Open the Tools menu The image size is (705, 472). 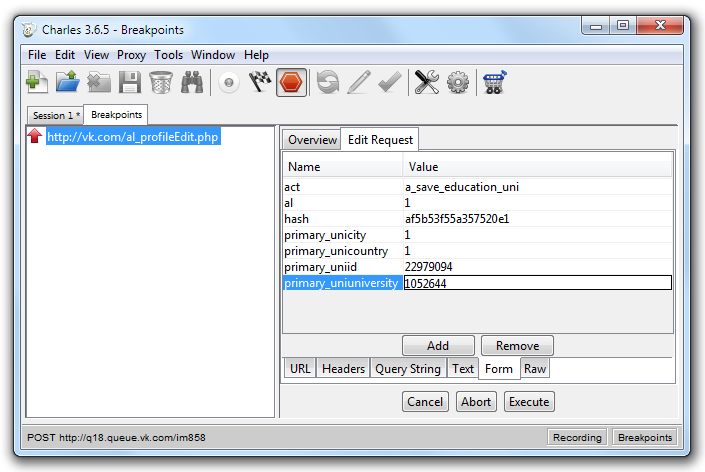click(x=169, y=55)
